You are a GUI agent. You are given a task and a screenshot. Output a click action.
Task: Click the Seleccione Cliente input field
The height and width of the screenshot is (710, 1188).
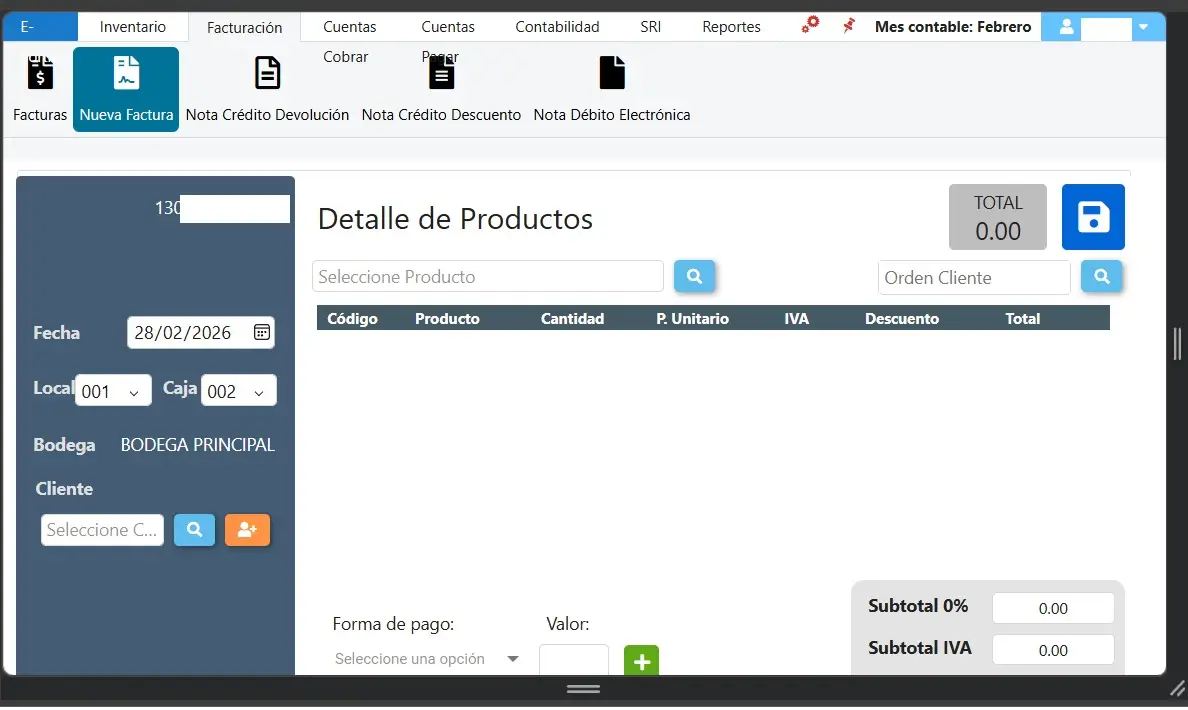102,530
